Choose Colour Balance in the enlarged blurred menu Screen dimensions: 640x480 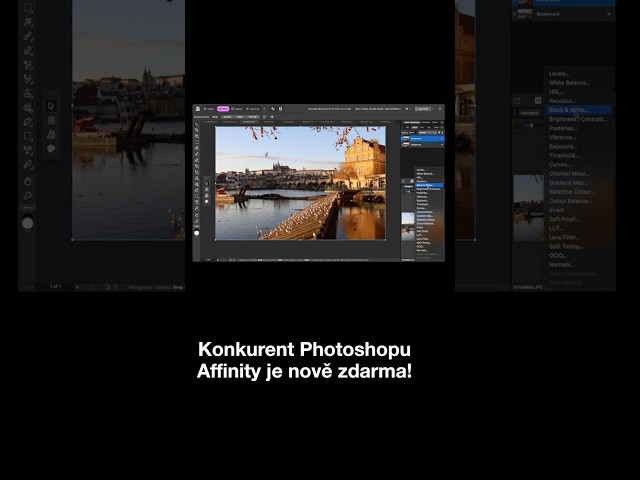(570, 201)
